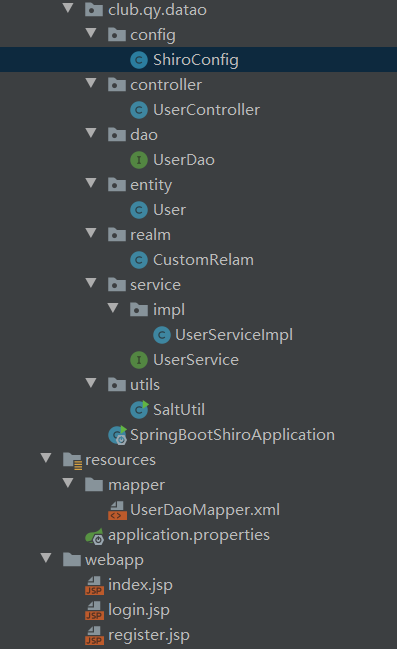Click the UserService interface icon
This screenshot has width=397, height=649.
pos(139,360)
